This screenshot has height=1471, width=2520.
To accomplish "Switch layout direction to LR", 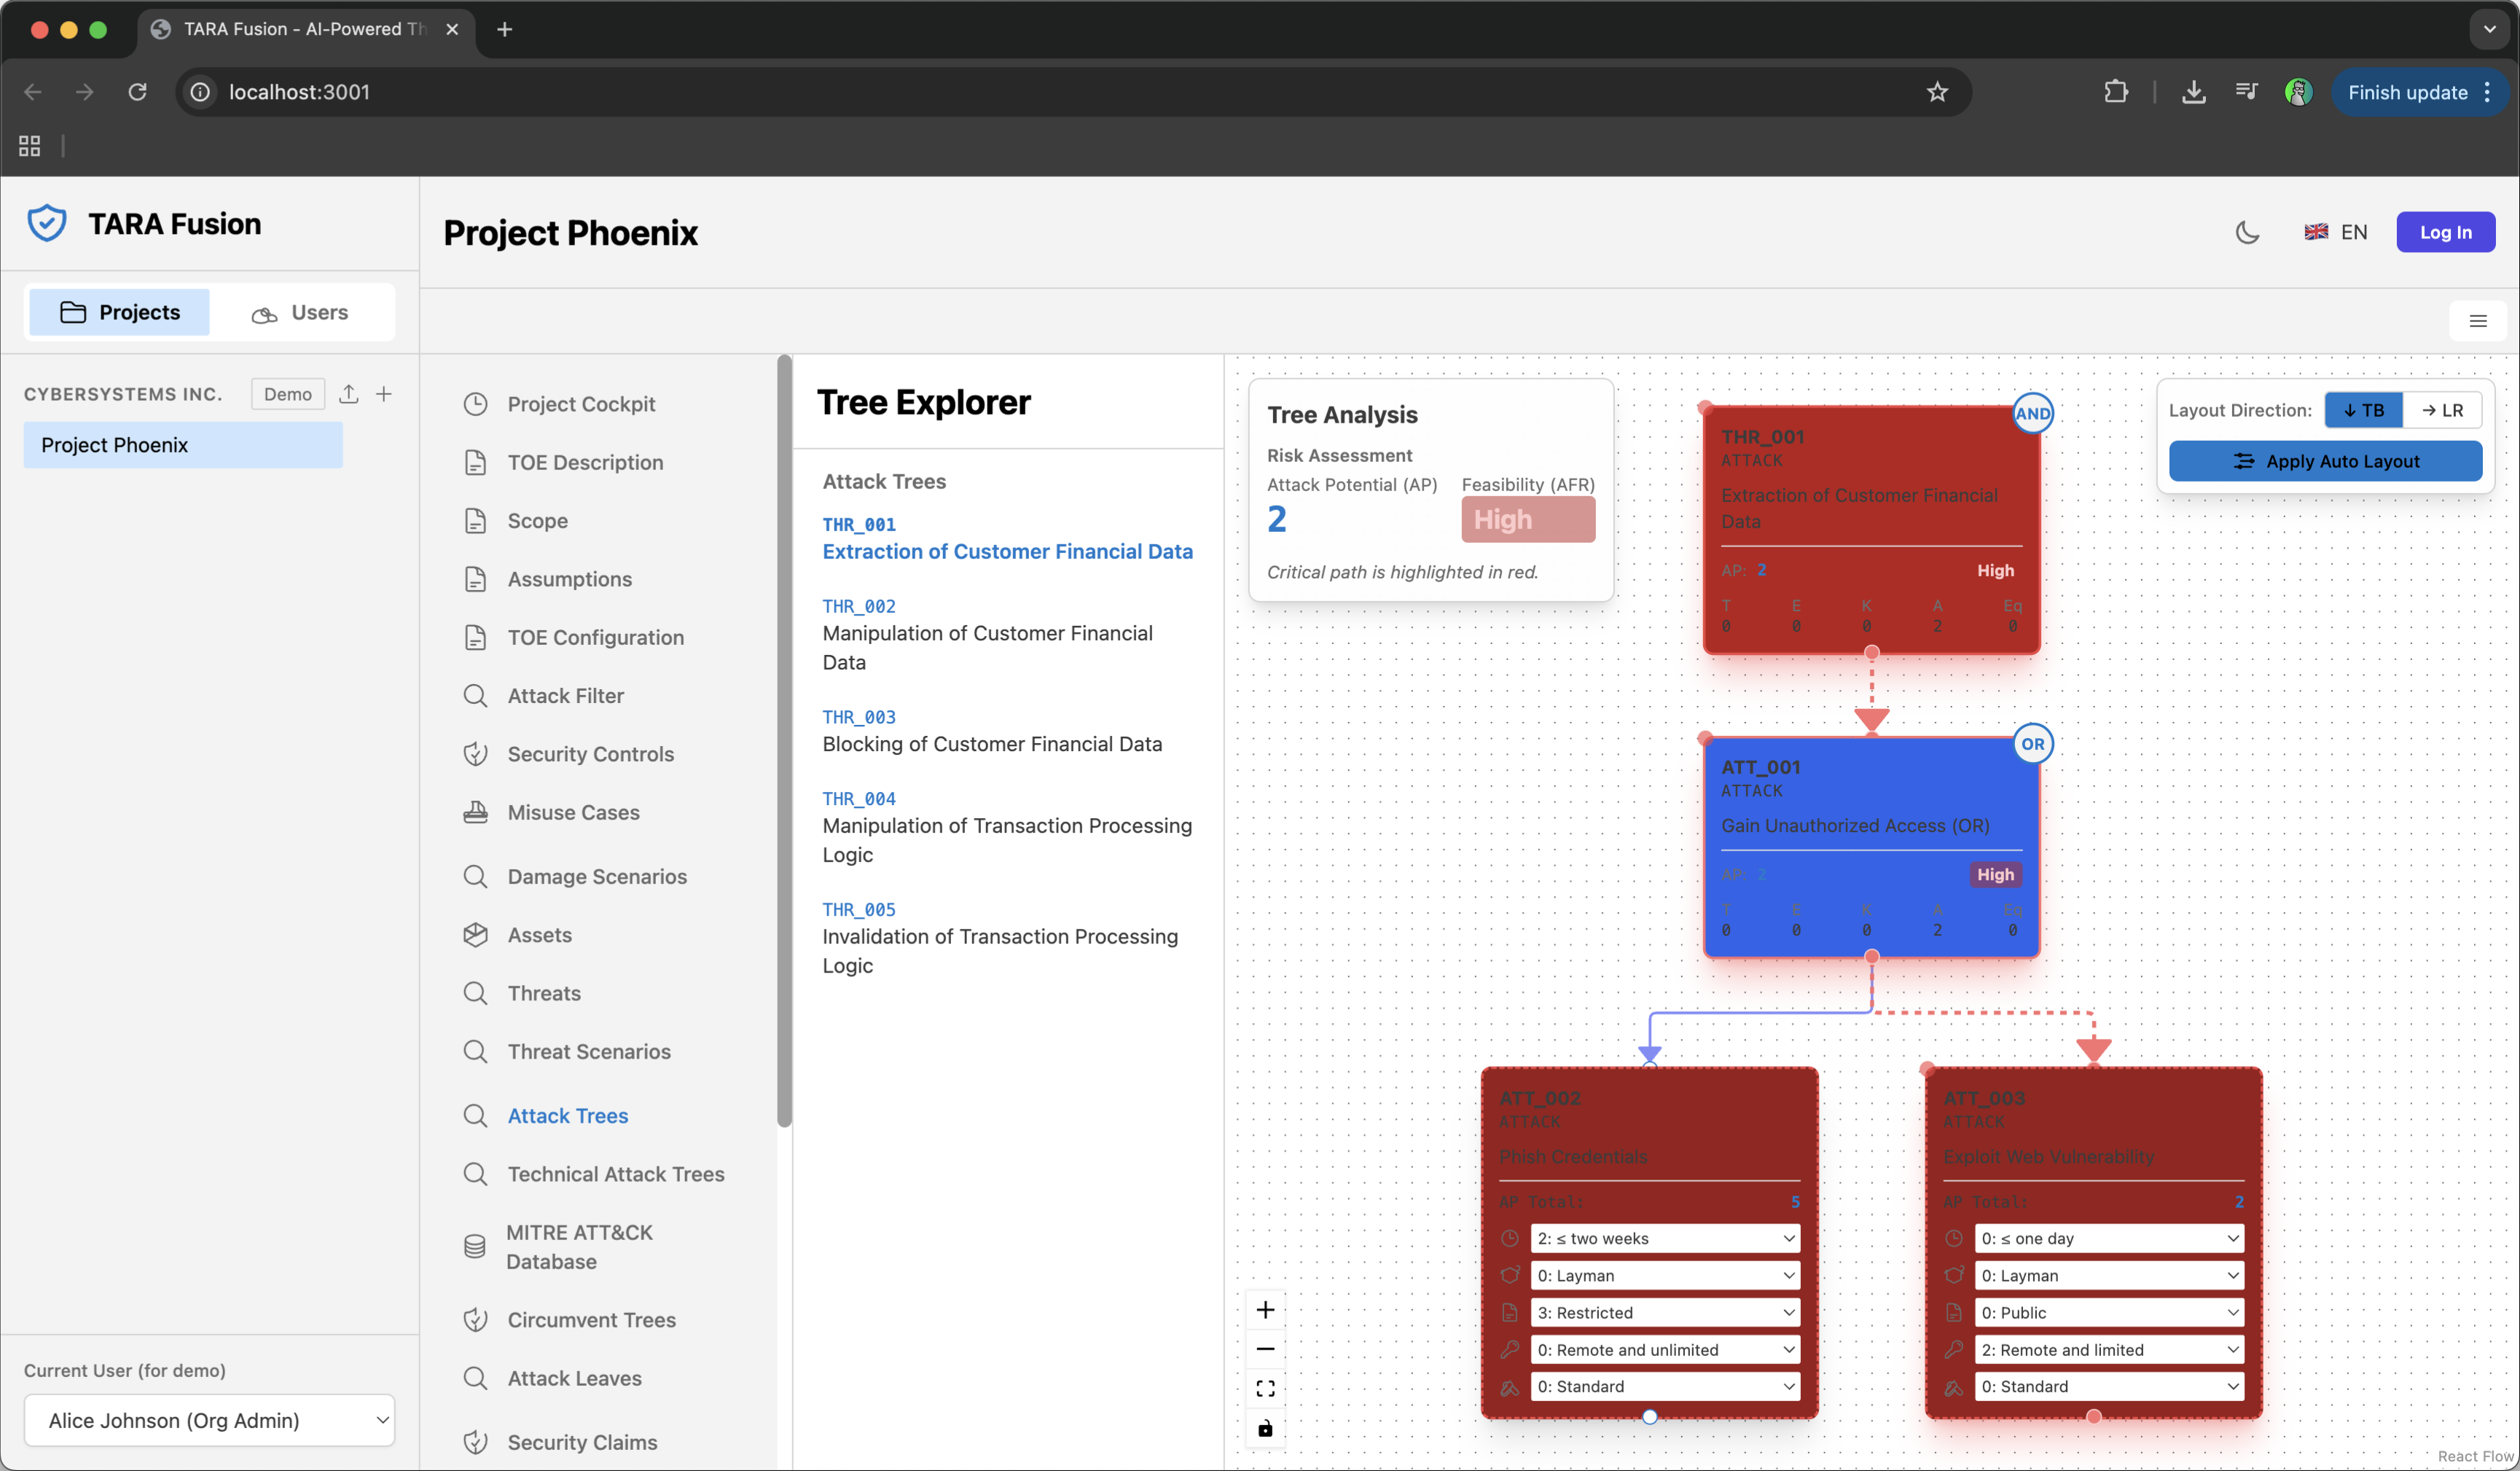I will [x=2441, y=410].
